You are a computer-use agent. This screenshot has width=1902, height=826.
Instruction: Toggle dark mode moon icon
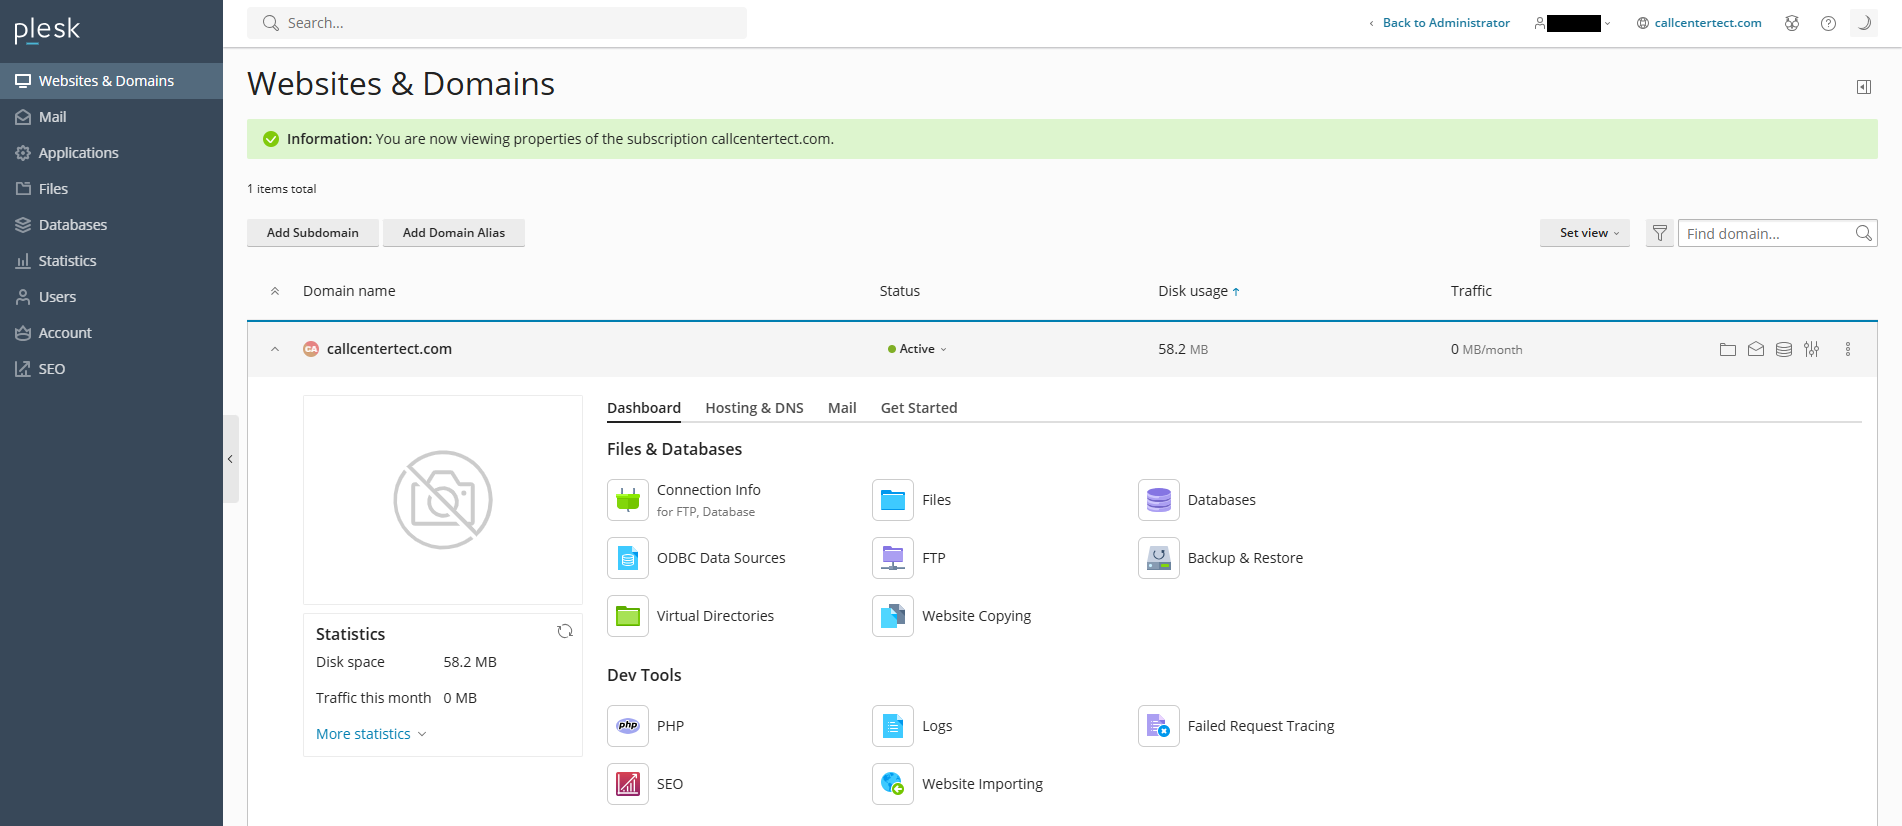(x=1864, y=23)
